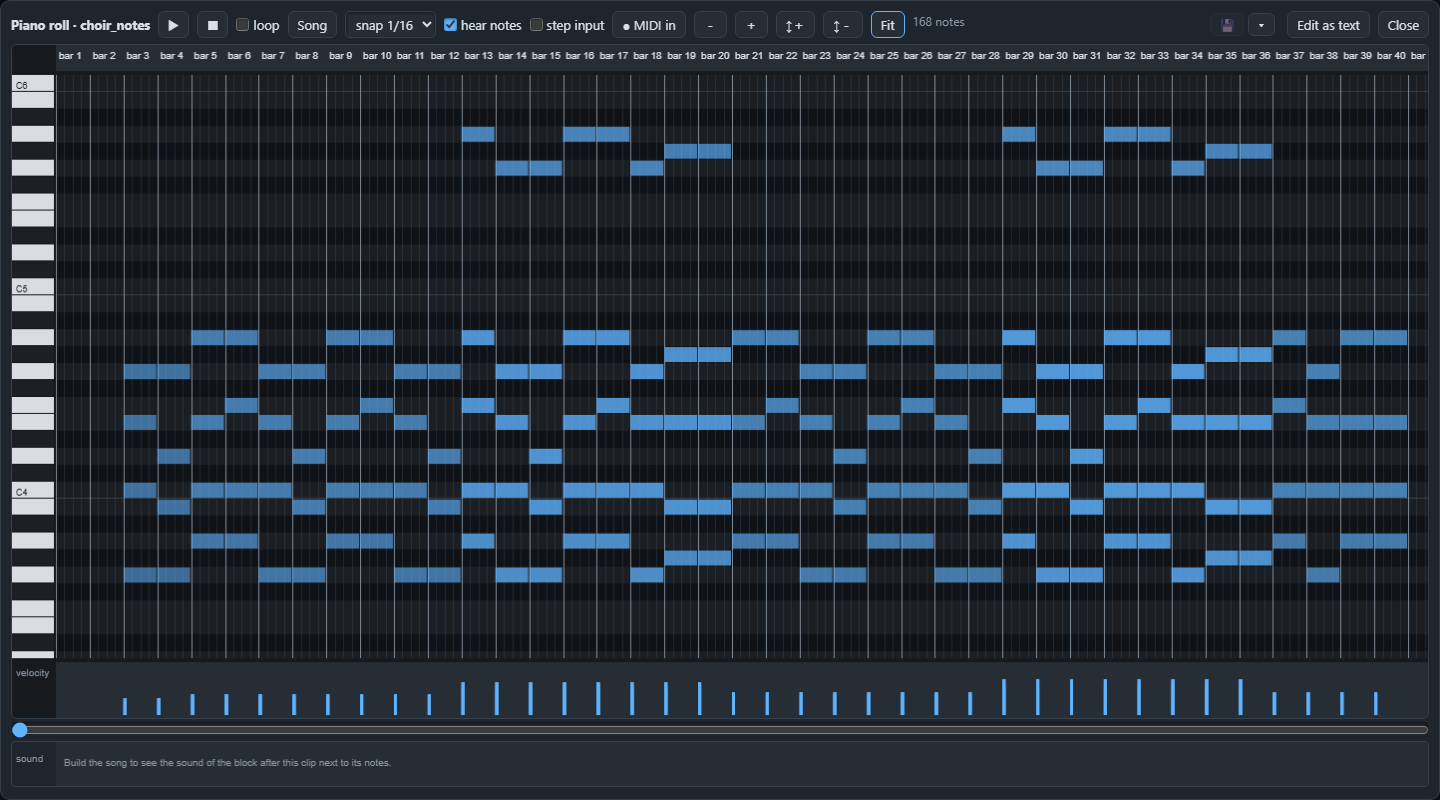Click the bar 13 marker in the ruler
1440x800 pixels.
coord(478,56)
